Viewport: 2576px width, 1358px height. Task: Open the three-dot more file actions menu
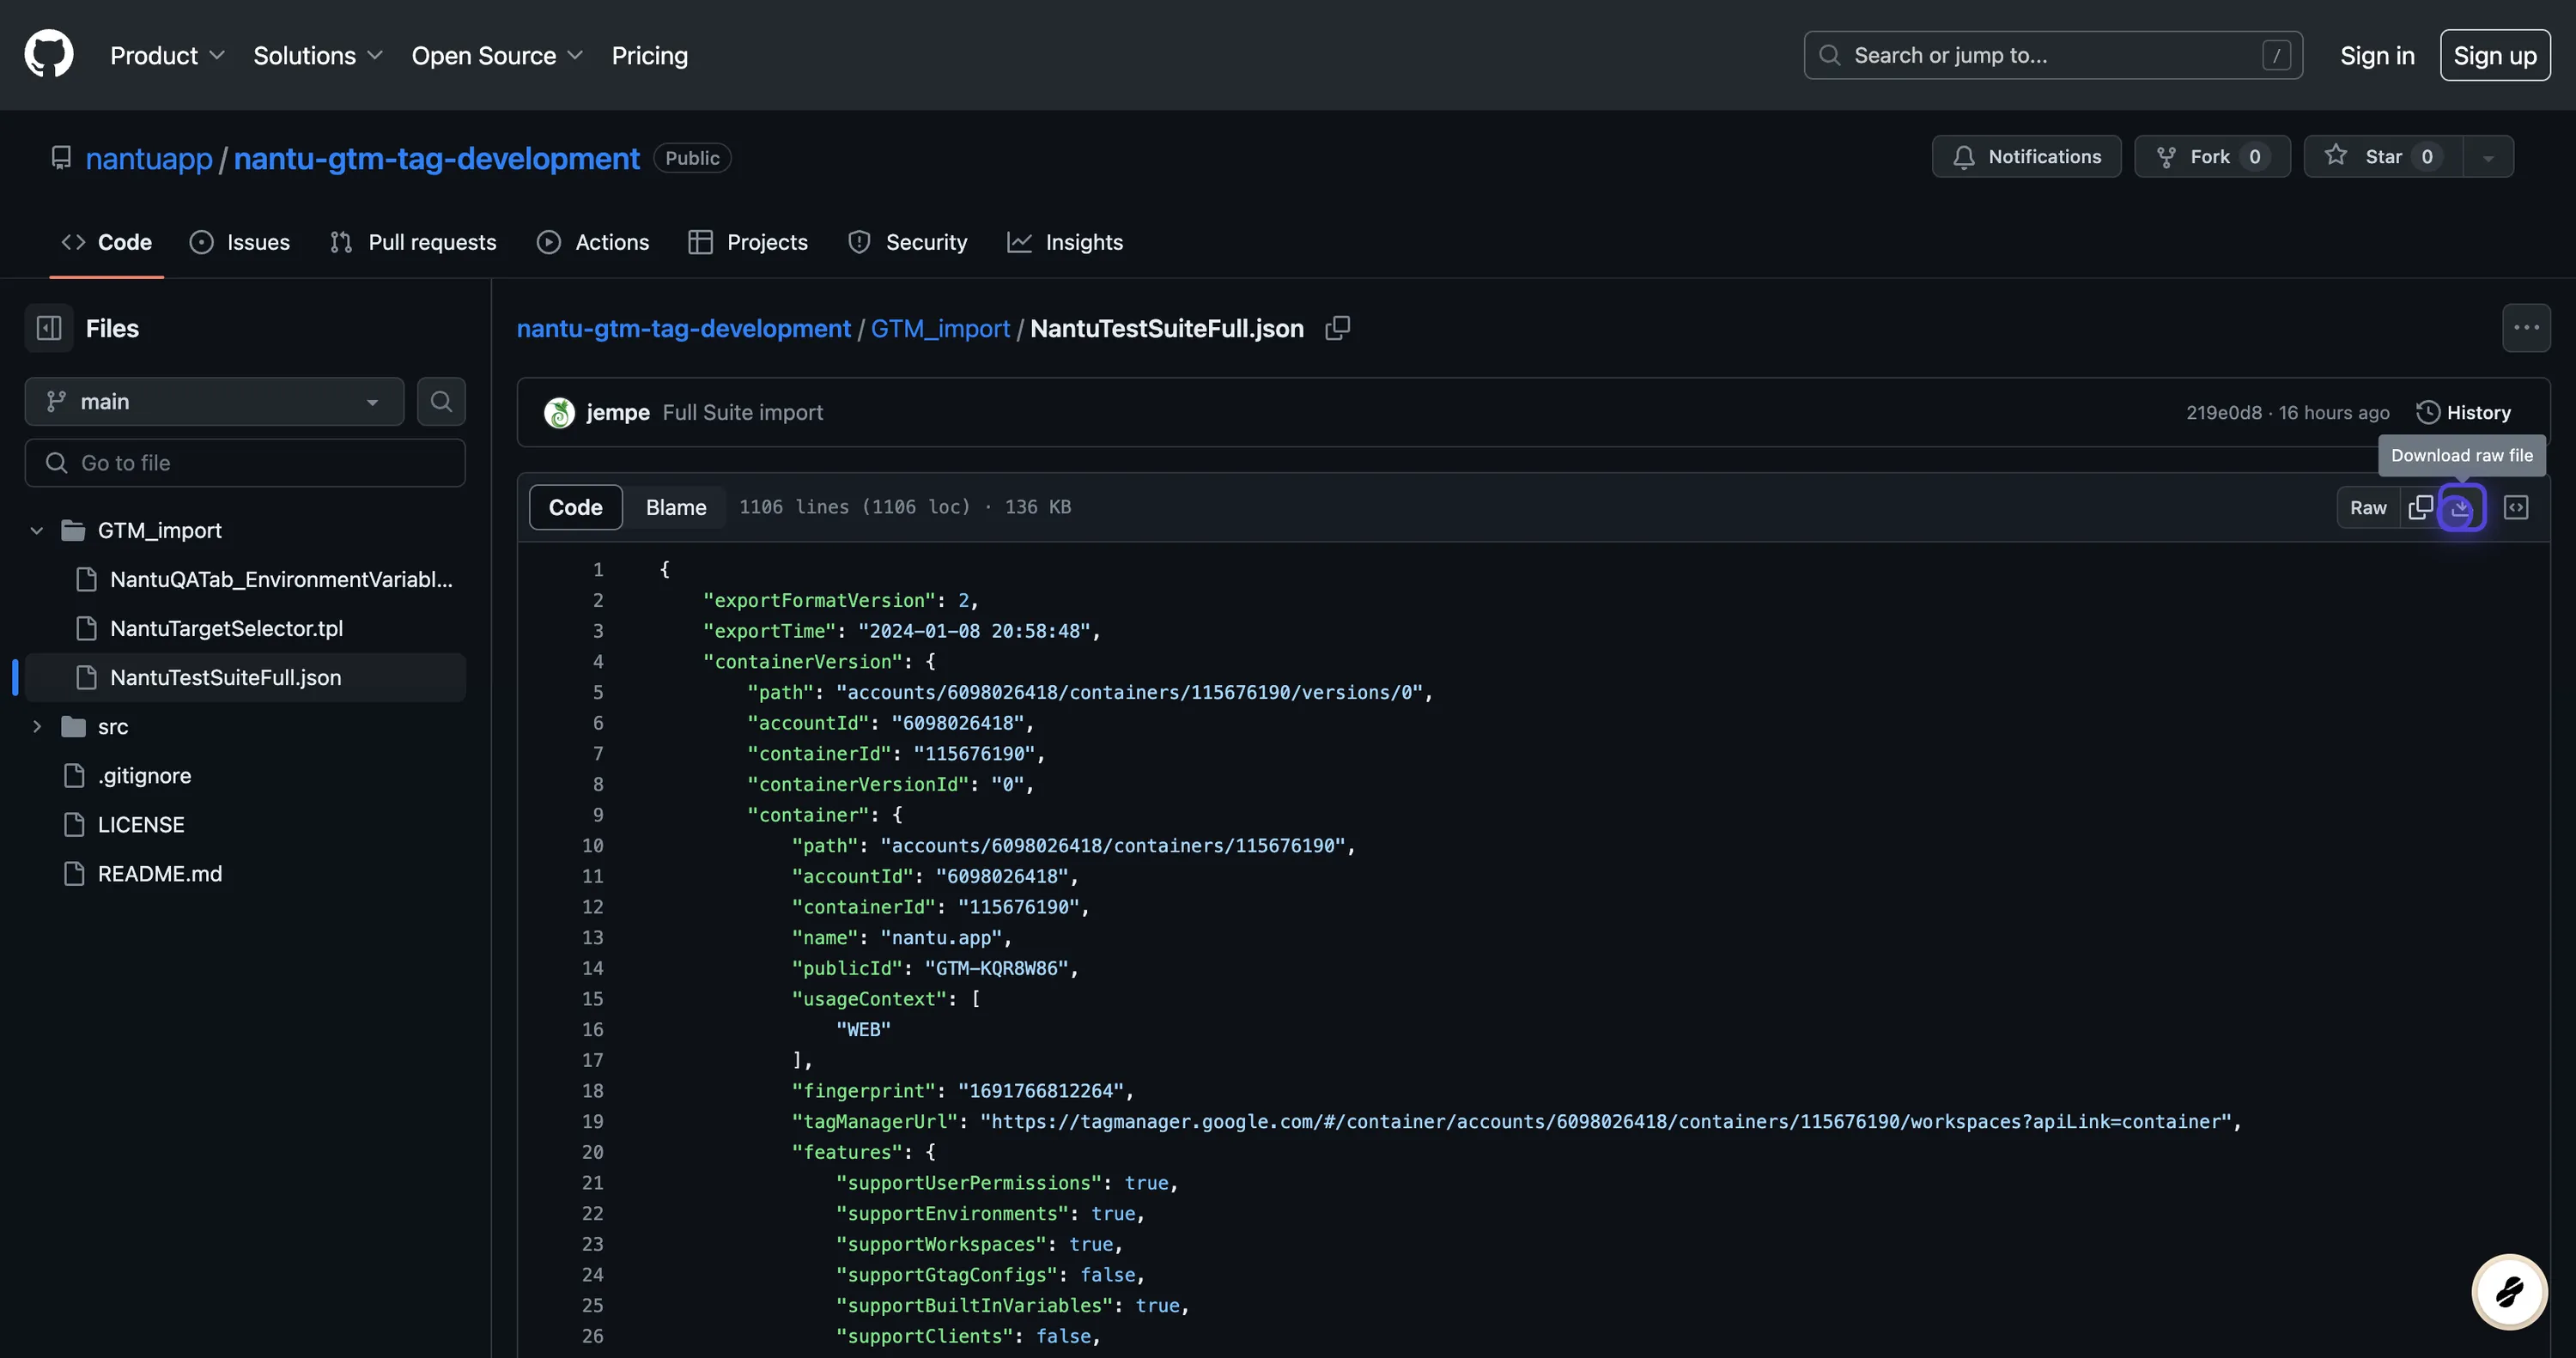pos(2526,328)
